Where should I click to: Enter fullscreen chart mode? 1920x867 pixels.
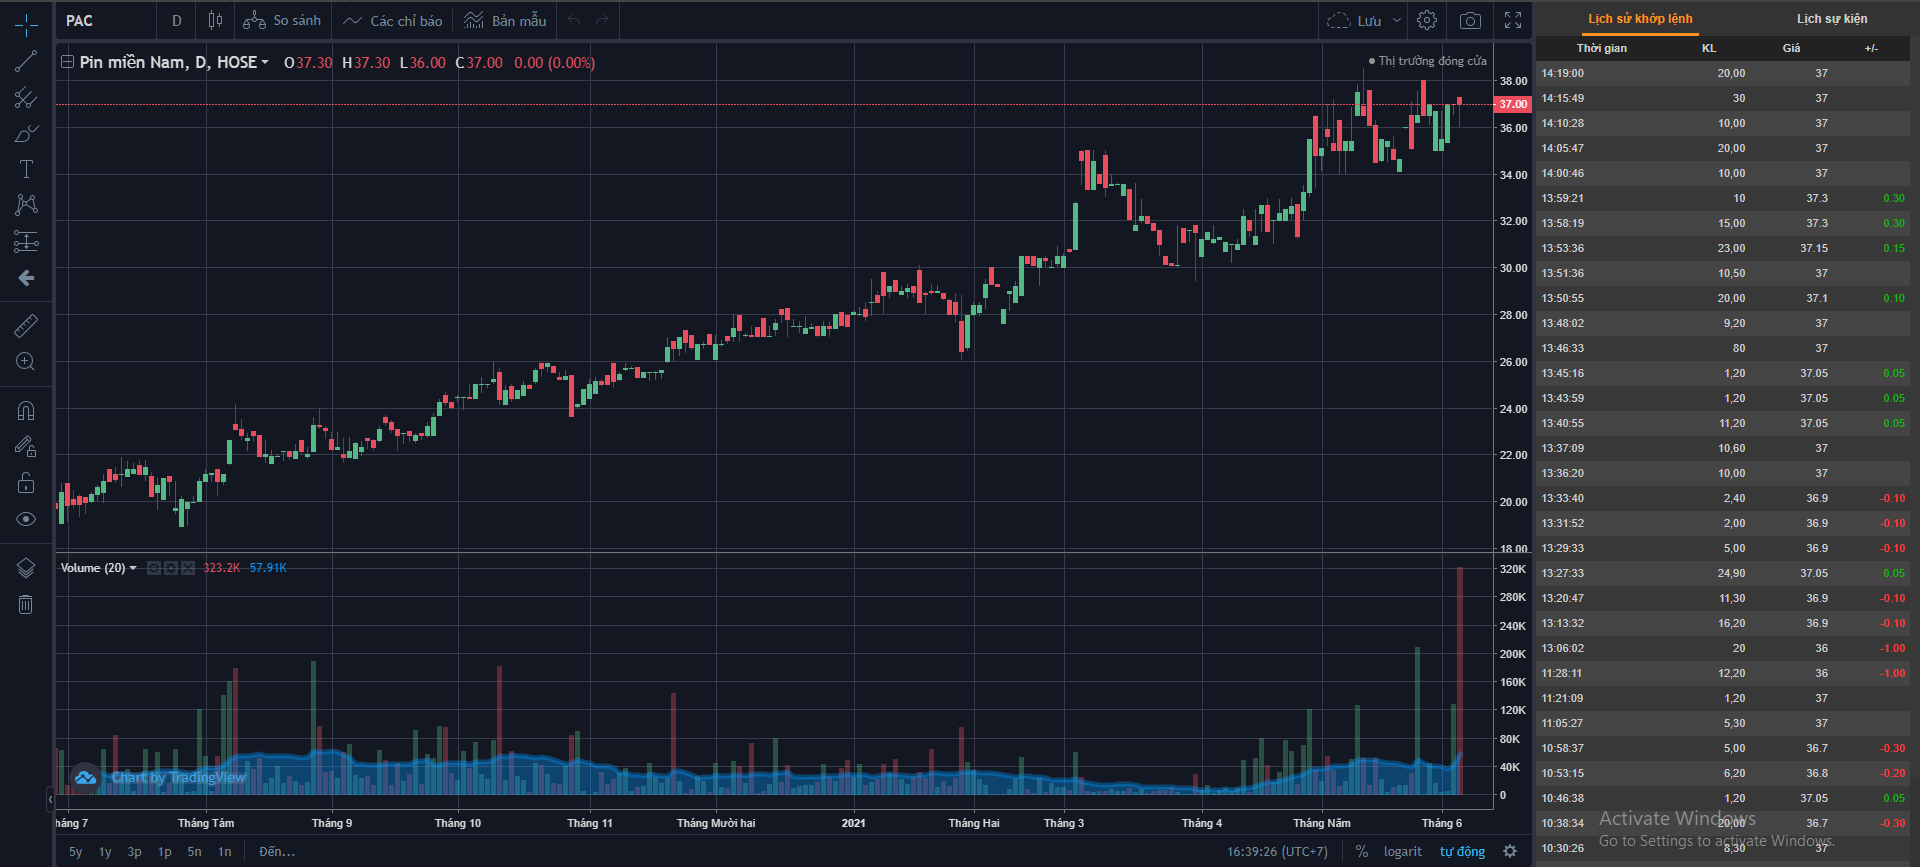click(x=1513, y=21)
